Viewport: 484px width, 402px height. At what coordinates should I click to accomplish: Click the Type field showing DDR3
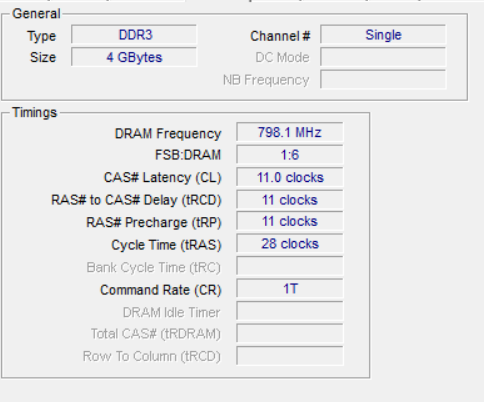click(134, 34)
